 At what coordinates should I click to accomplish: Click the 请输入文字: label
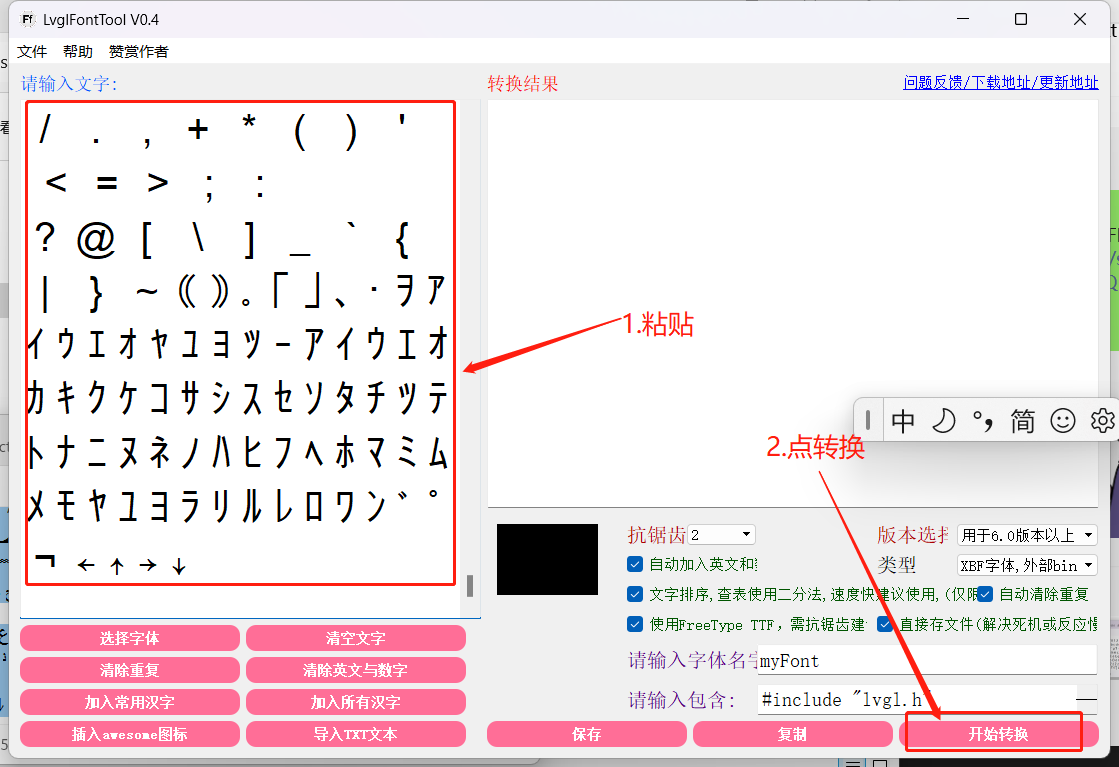69,83
